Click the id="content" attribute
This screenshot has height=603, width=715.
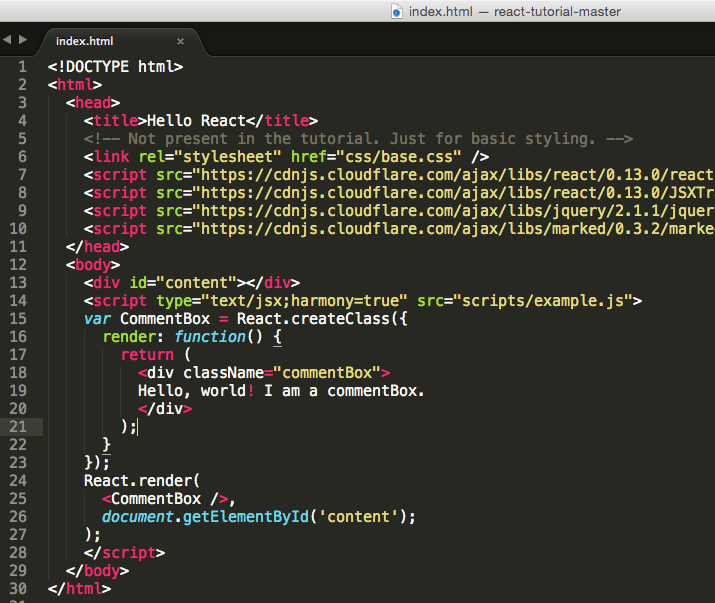183,283
